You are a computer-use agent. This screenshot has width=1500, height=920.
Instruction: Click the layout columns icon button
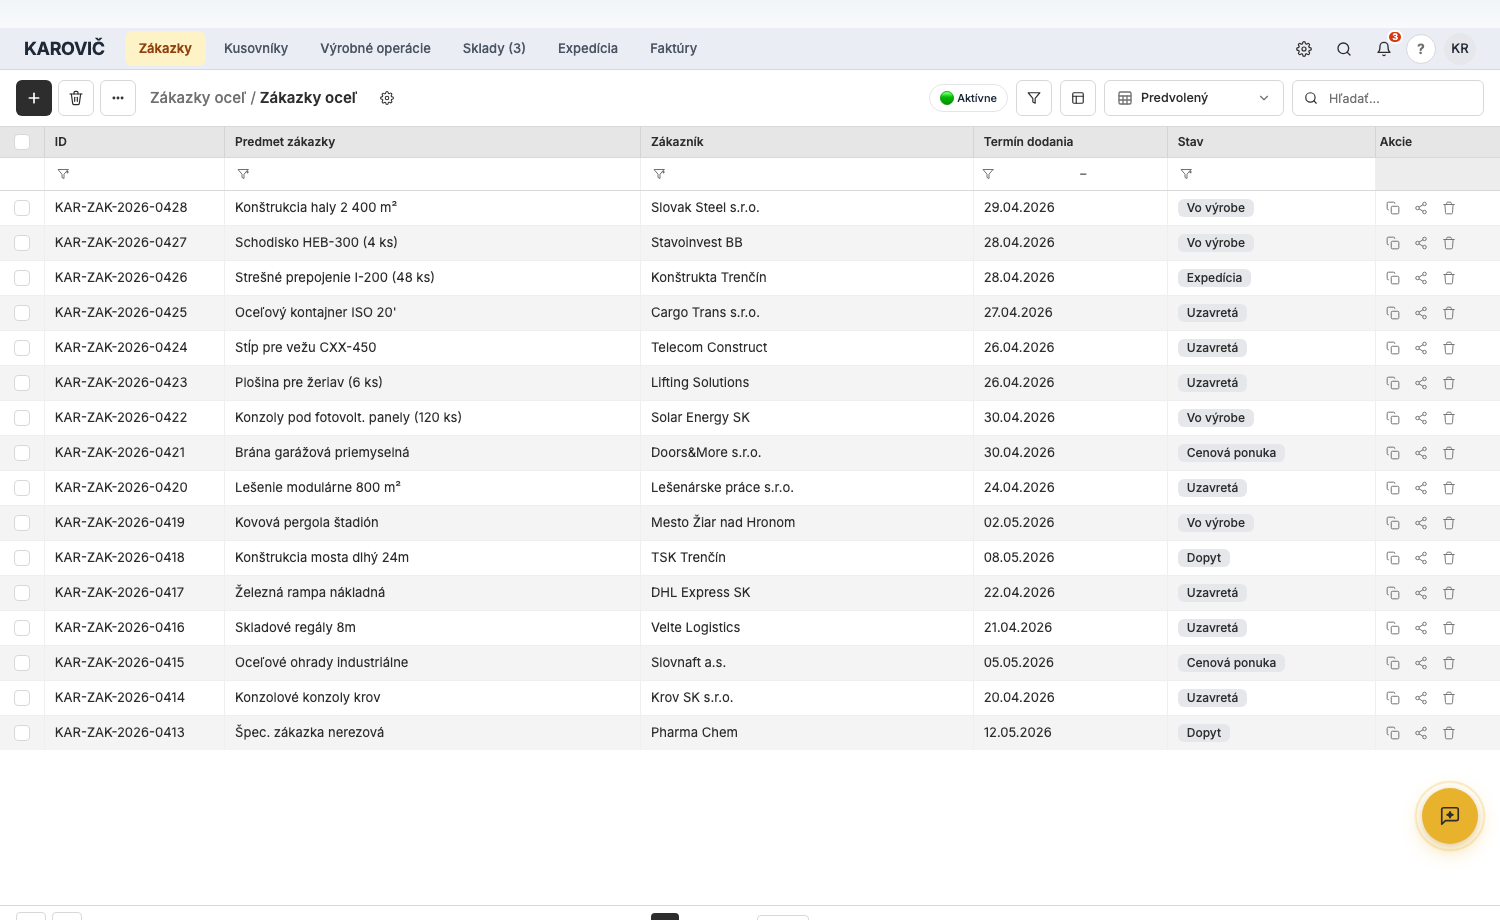point(1078,98)
